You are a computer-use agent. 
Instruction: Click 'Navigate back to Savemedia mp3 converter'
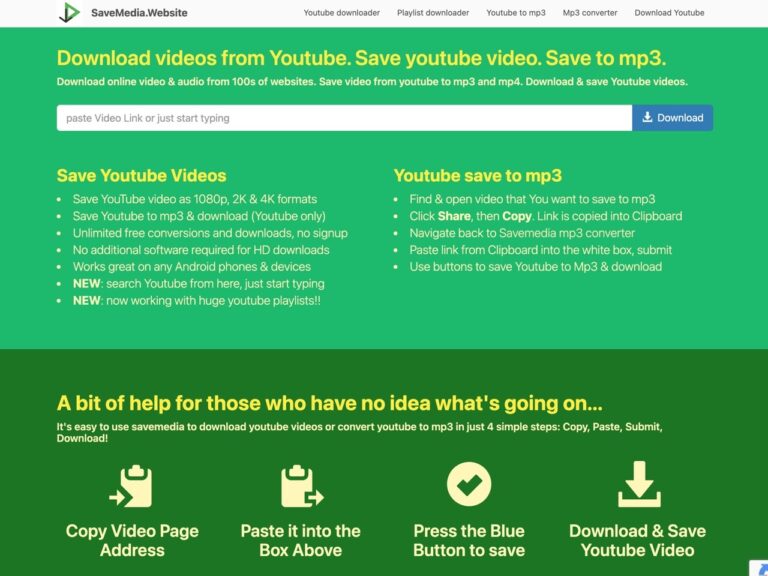[522, 233]
